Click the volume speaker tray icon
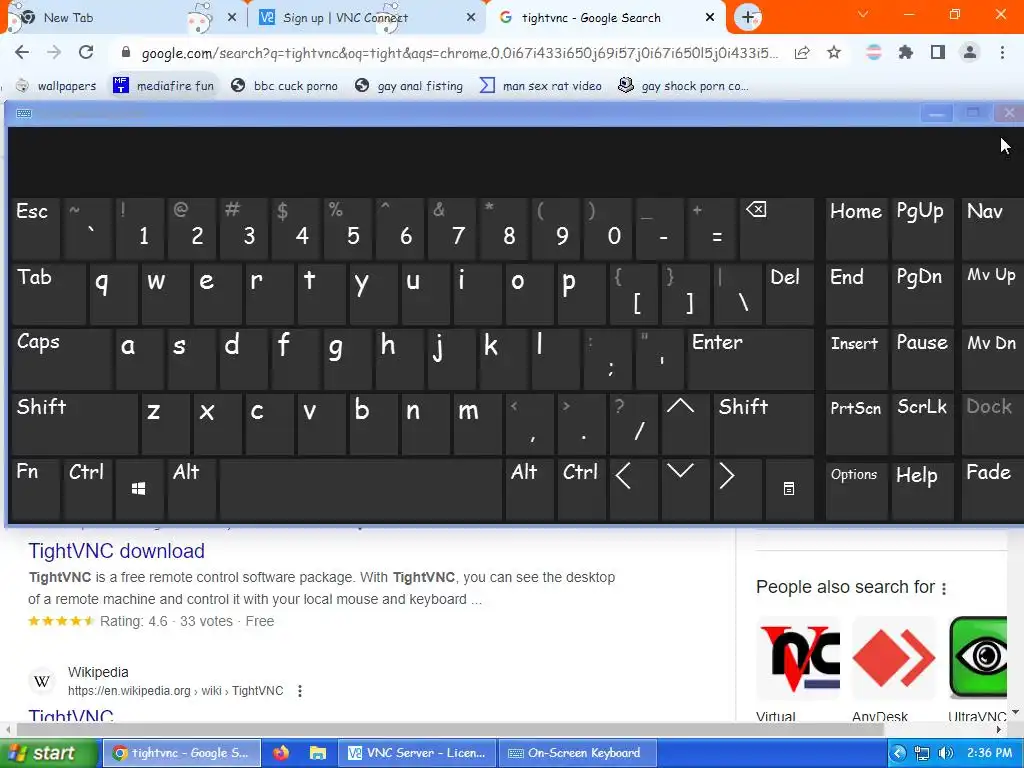Viewport: 1024px width, 768px height. click(x=945, y=754)
